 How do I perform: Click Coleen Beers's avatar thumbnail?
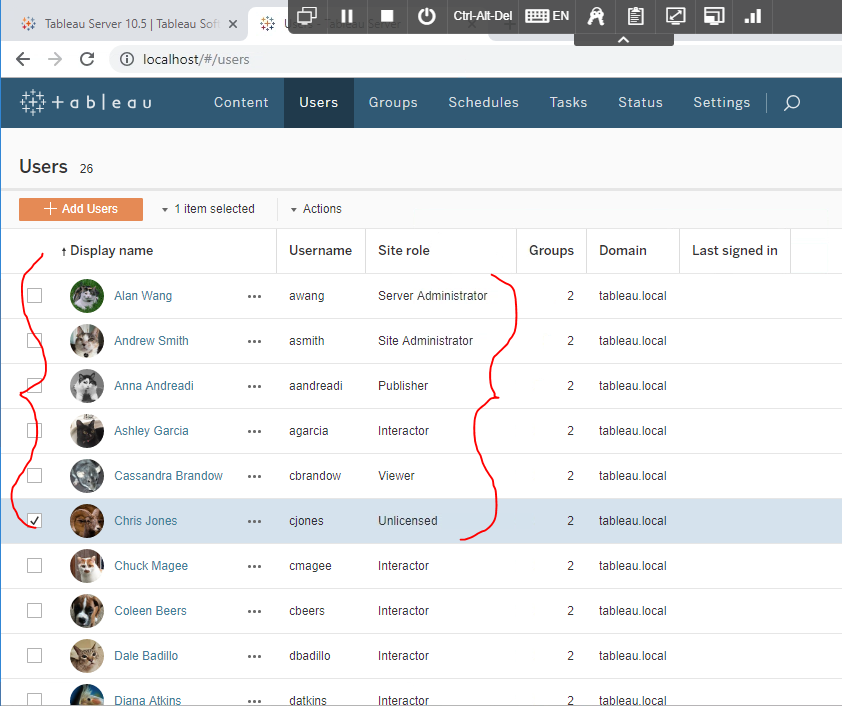coord(87,611)
